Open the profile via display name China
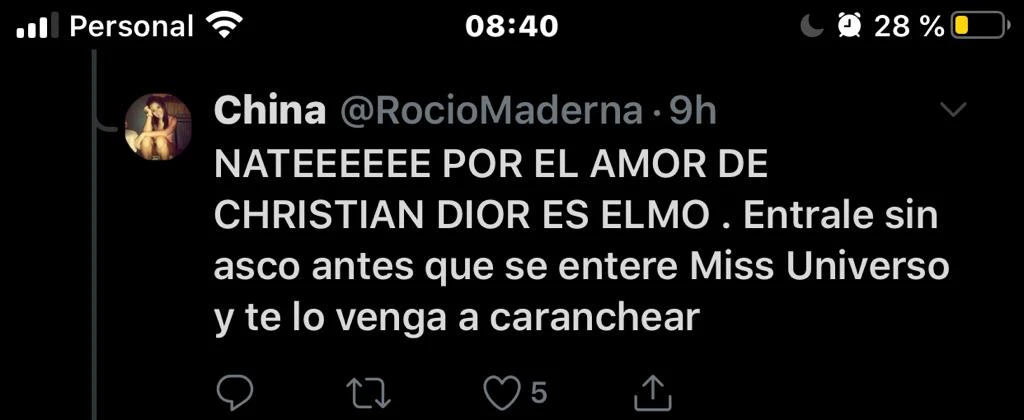 tap(270, 112)
